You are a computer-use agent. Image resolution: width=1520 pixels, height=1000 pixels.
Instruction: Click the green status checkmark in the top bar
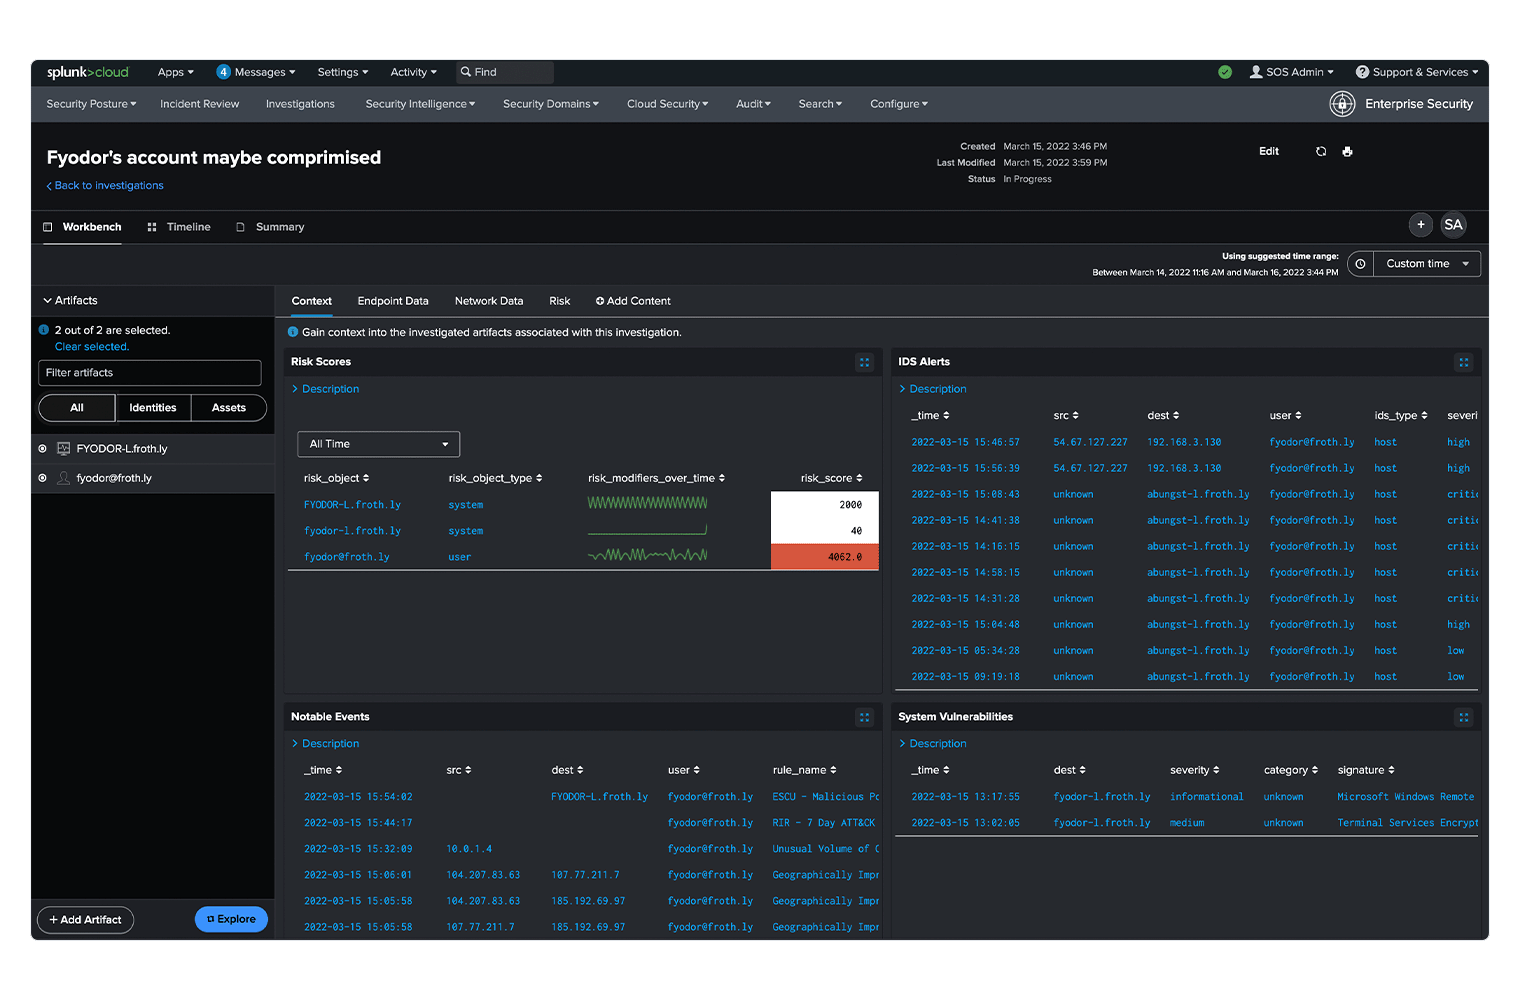1225,71
